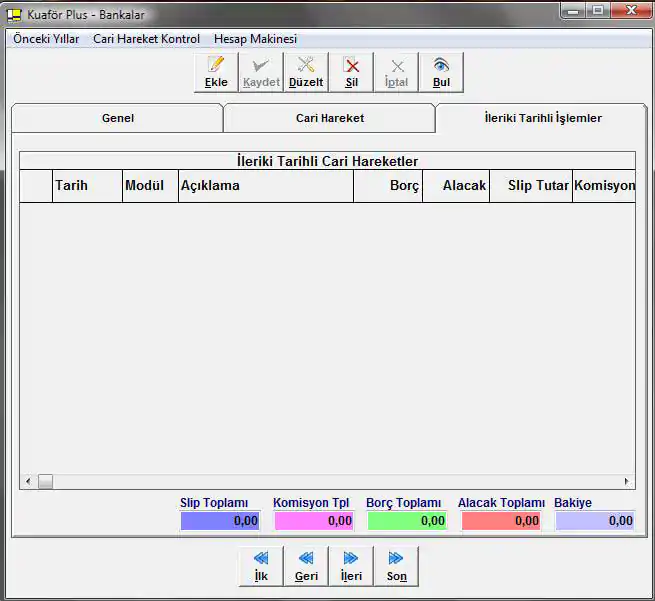This screenshot has height=601, width=655.
Task: Advance to next record with İleri
Action: tap(351, 559)
